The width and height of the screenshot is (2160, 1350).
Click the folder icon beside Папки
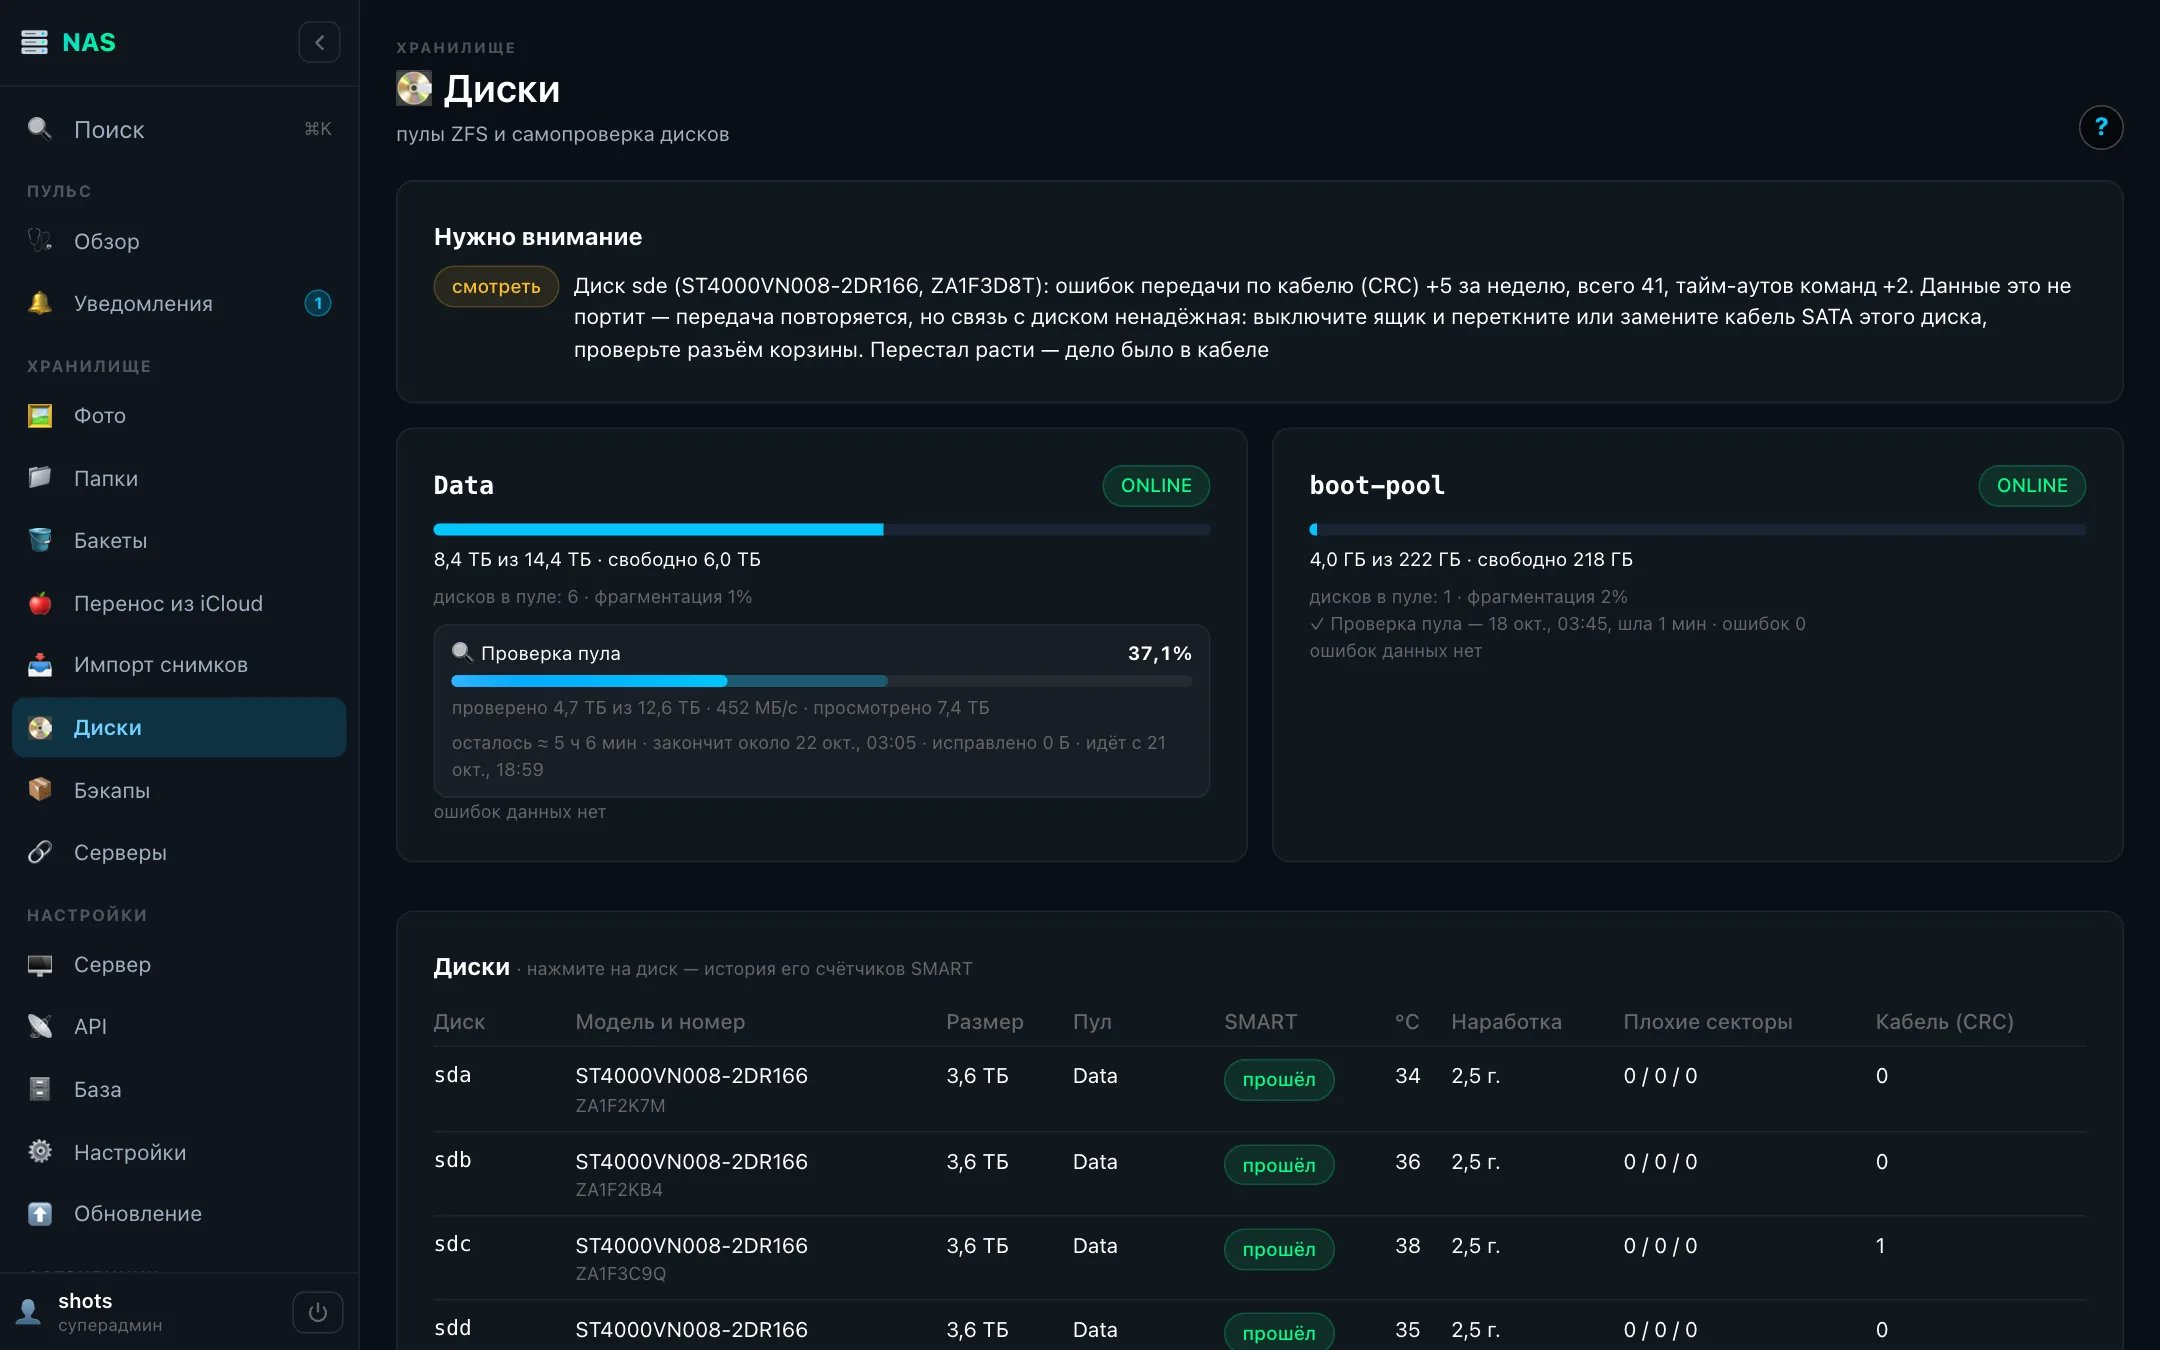click(x=40, y=478)
